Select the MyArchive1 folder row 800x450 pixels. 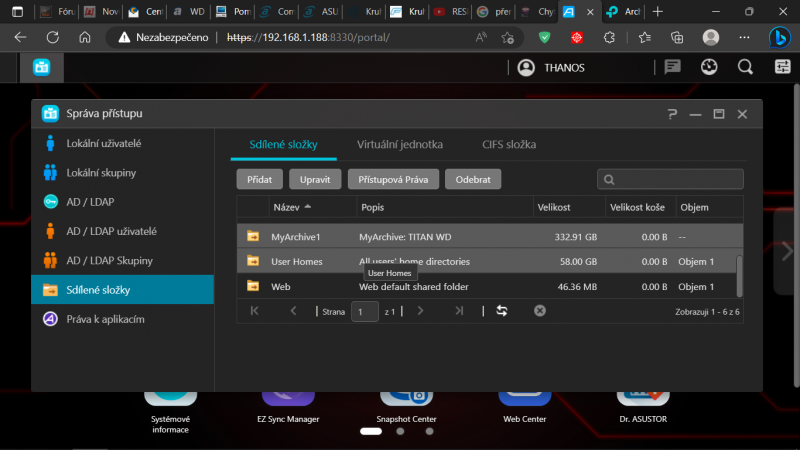point(489,237)
